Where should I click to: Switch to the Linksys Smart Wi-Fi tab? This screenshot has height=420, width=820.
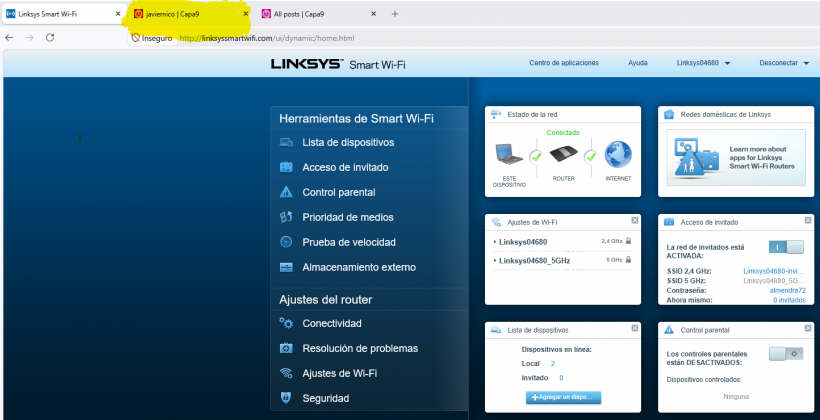[x=63, y=14]
